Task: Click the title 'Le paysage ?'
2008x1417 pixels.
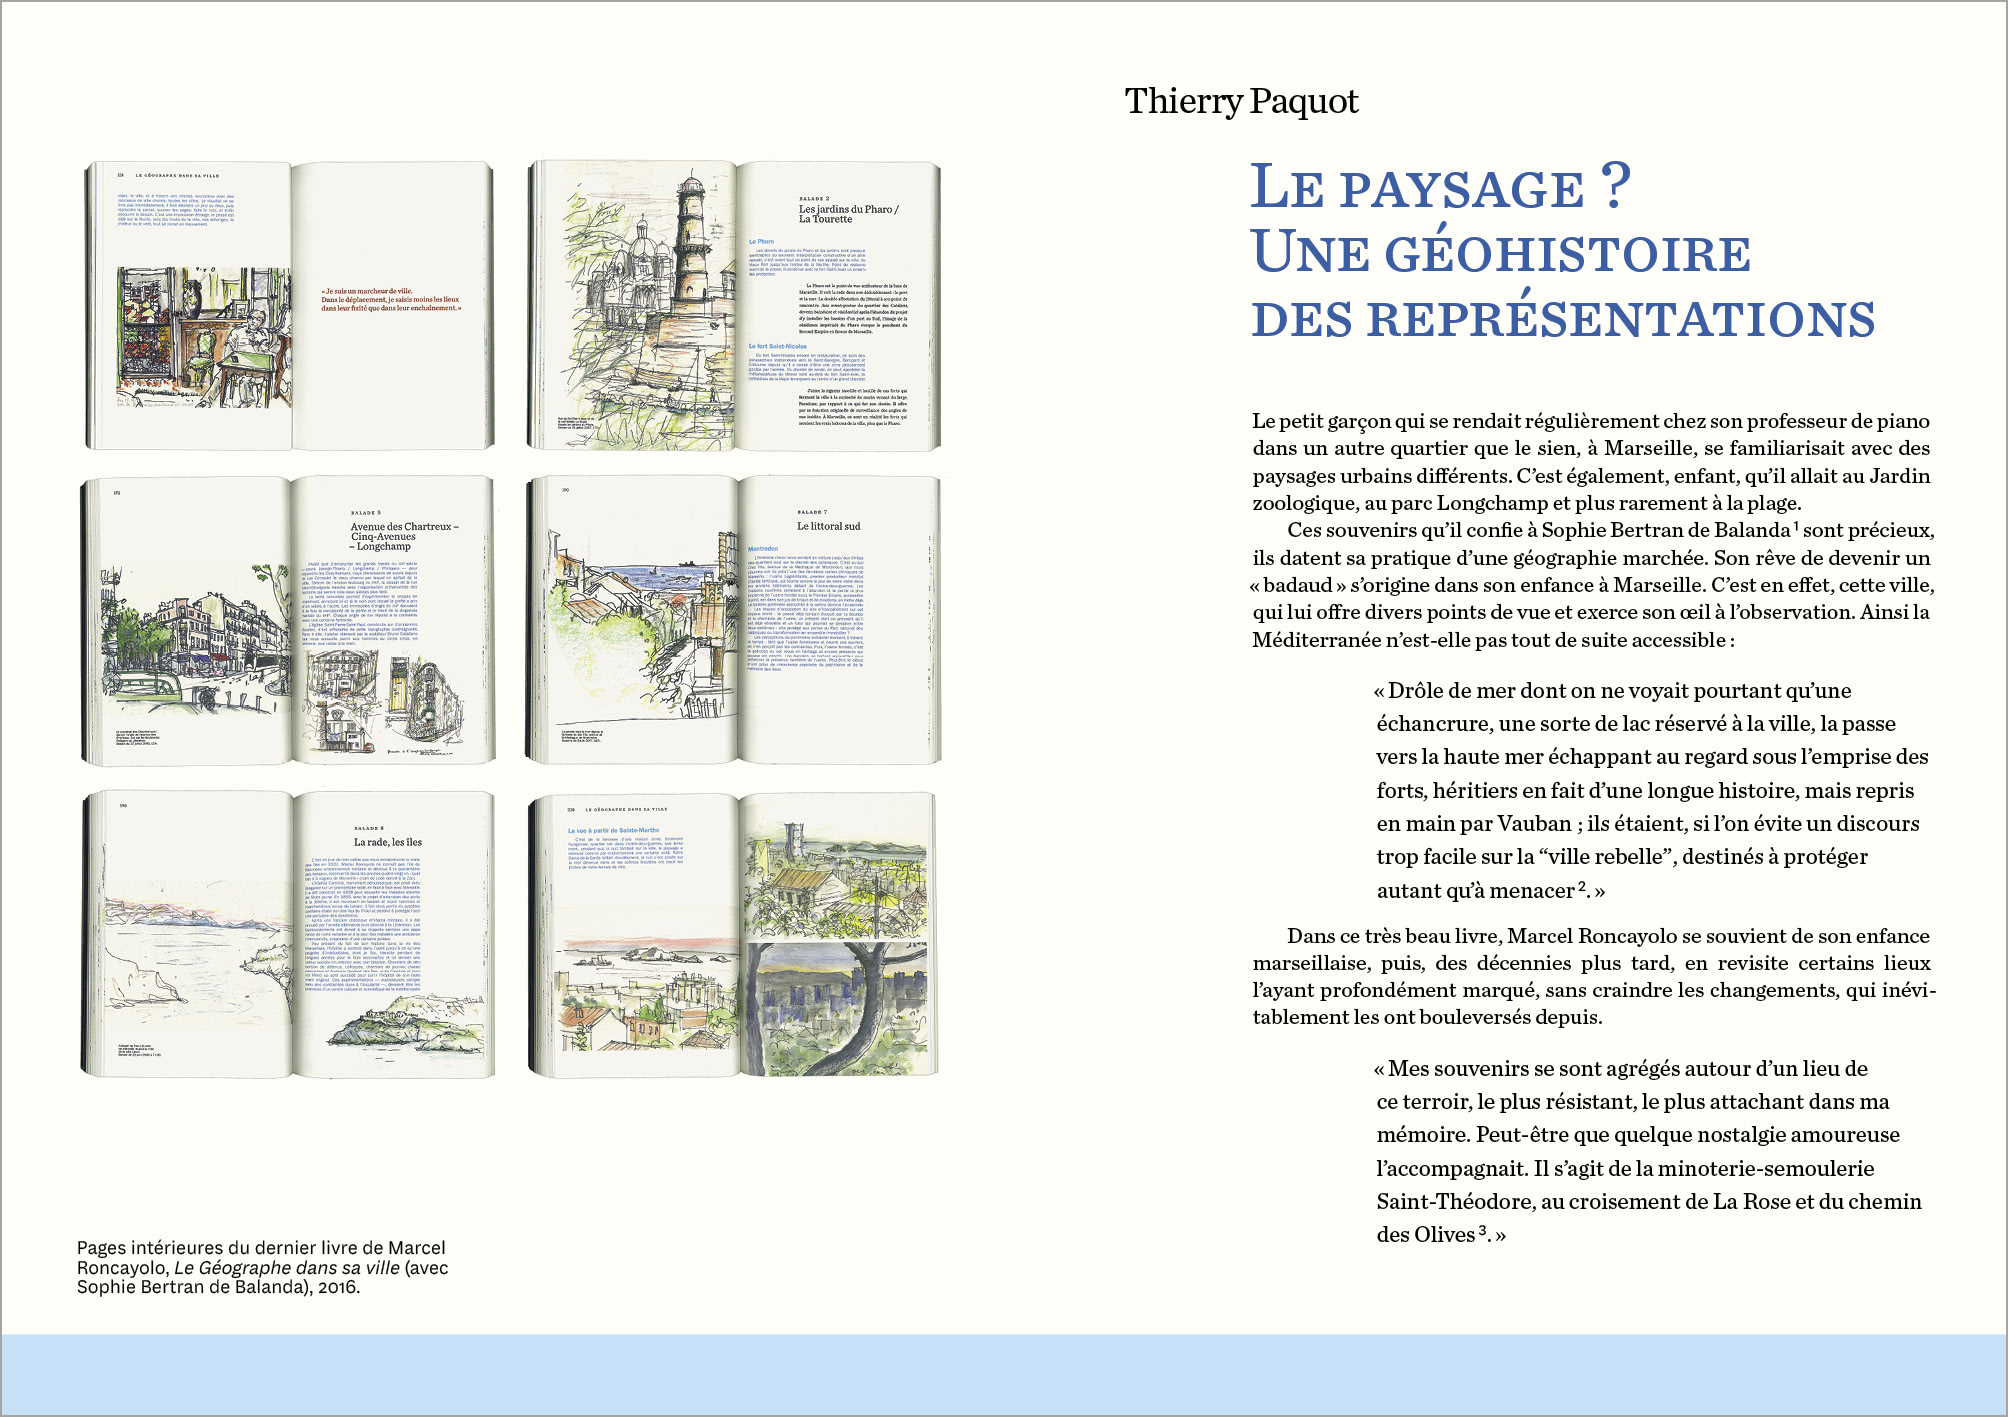Action: 1440,187
